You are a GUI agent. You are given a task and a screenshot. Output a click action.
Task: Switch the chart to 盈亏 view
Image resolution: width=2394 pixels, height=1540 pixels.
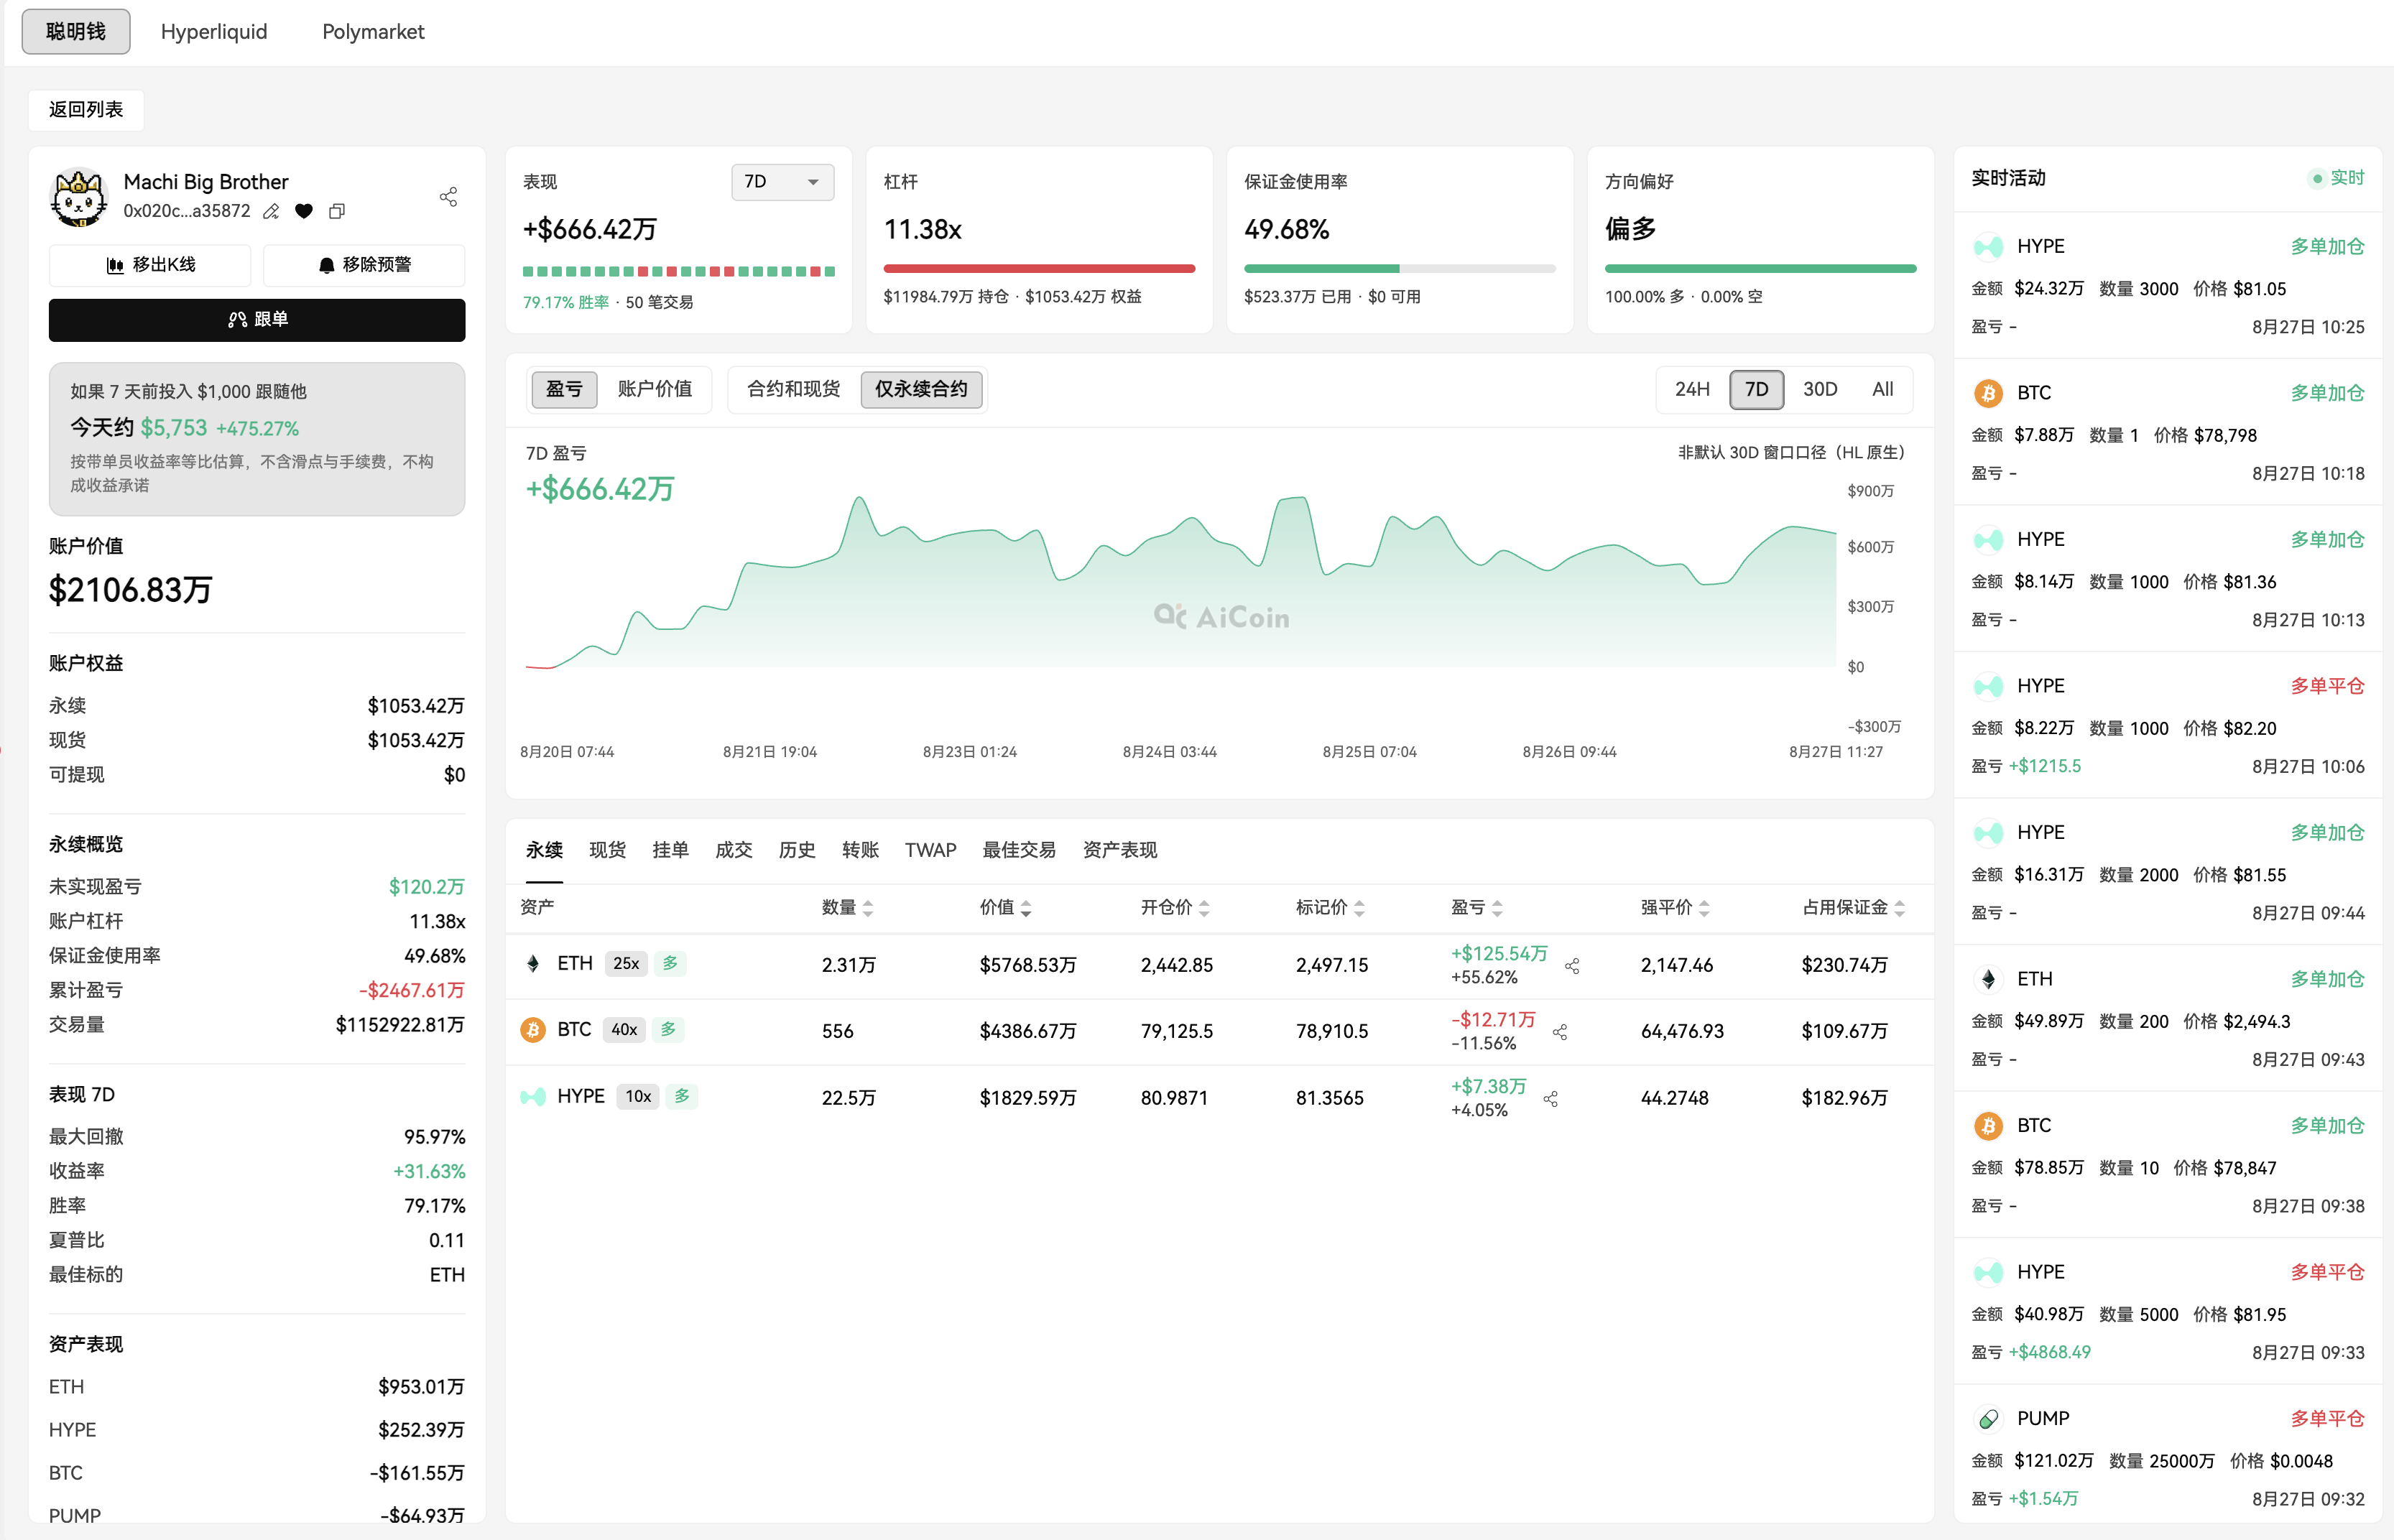click(x=564, y=390)
